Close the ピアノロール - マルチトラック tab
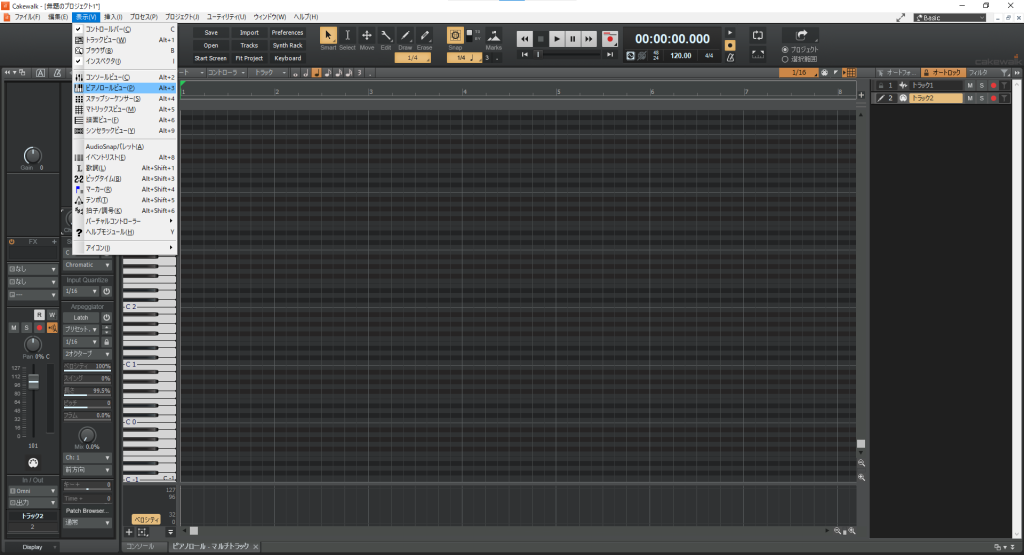The width and height of the screenshot is (1024, 555). pos(256,547)
